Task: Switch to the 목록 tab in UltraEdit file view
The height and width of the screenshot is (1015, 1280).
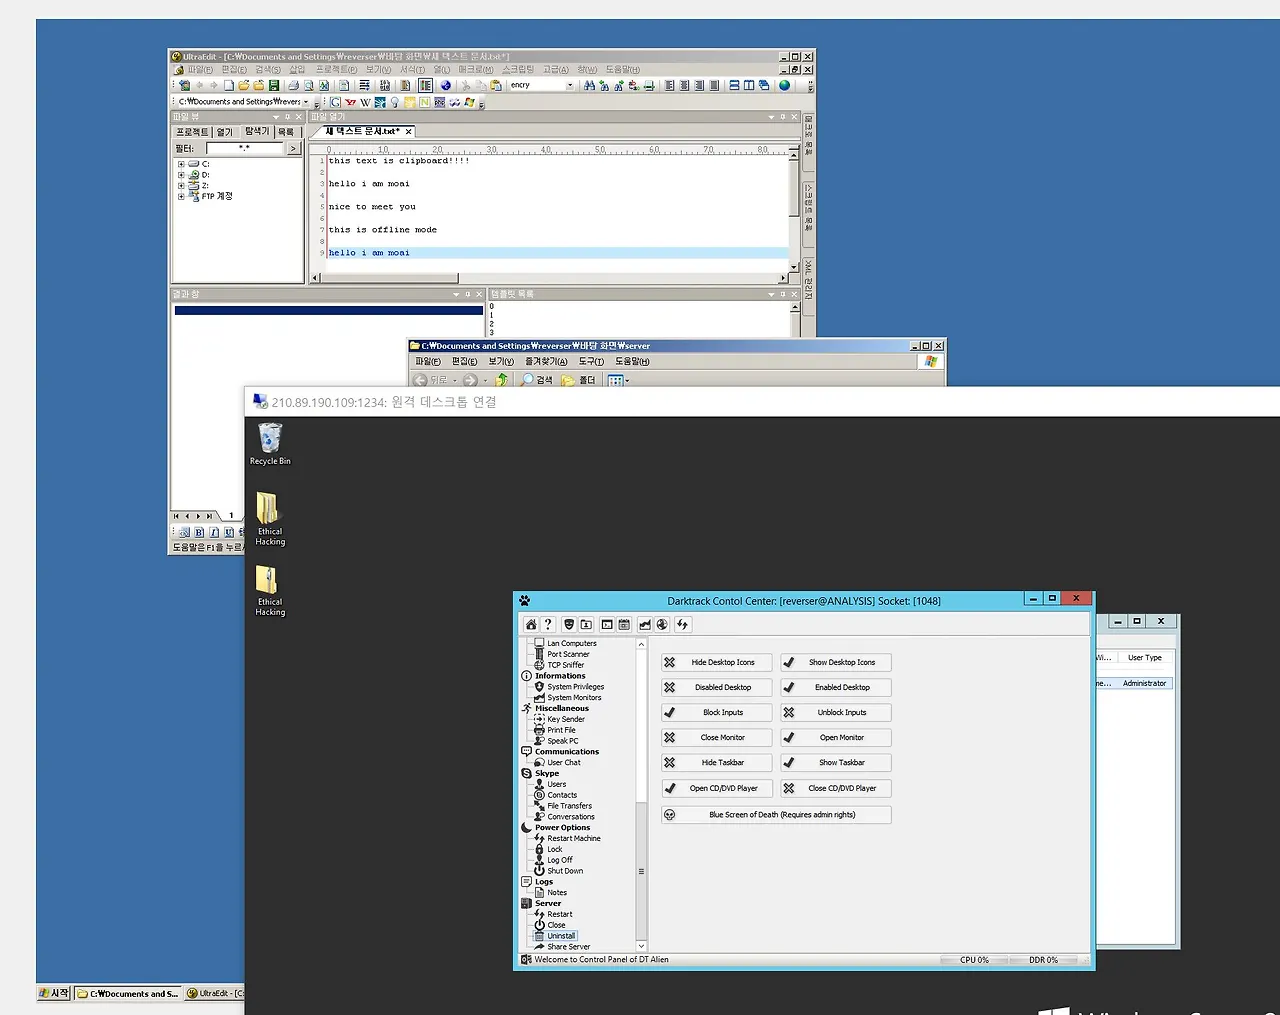Action: point(286,132)
